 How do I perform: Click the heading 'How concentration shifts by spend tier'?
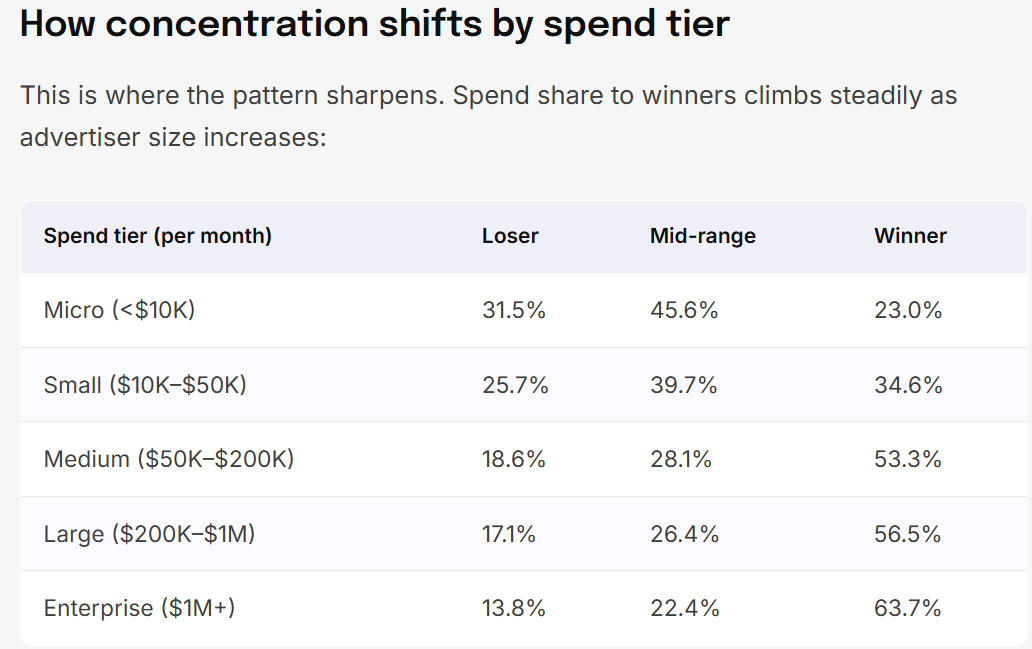374,24
